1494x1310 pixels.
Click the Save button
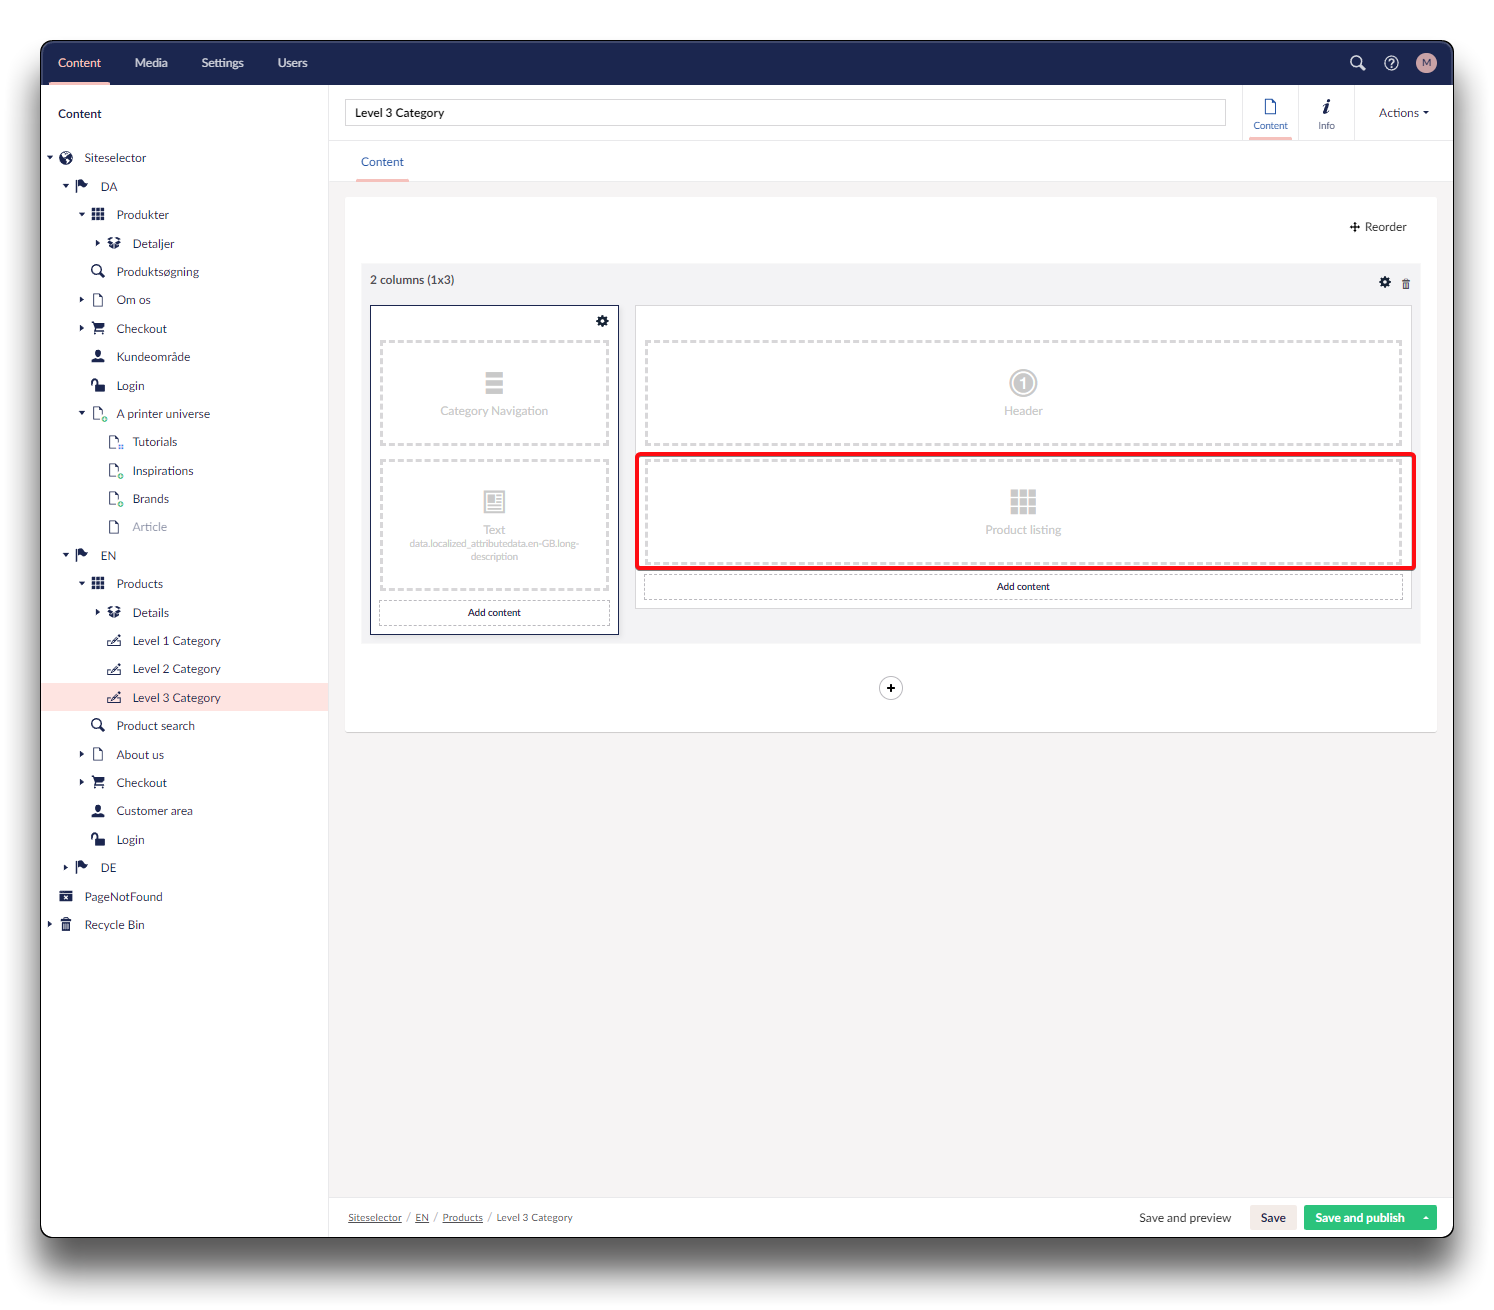[1273, 1218]
